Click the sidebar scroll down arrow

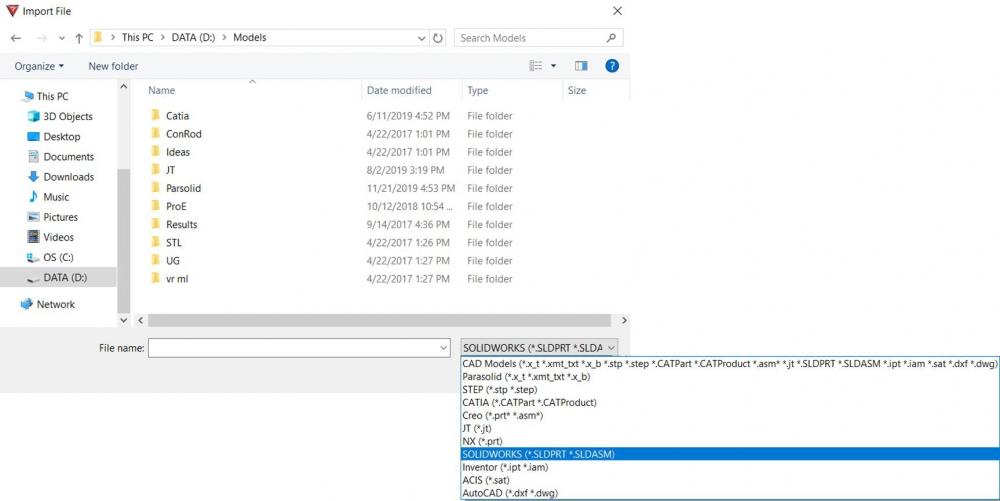(x=124, y=320)
